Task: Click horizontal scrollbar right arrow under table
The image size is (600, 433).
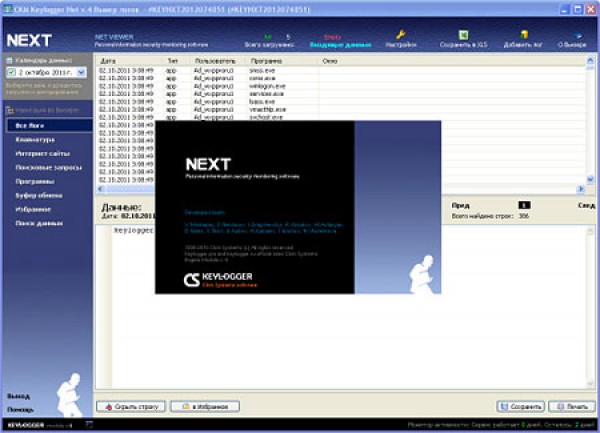Action: (581, 189)
